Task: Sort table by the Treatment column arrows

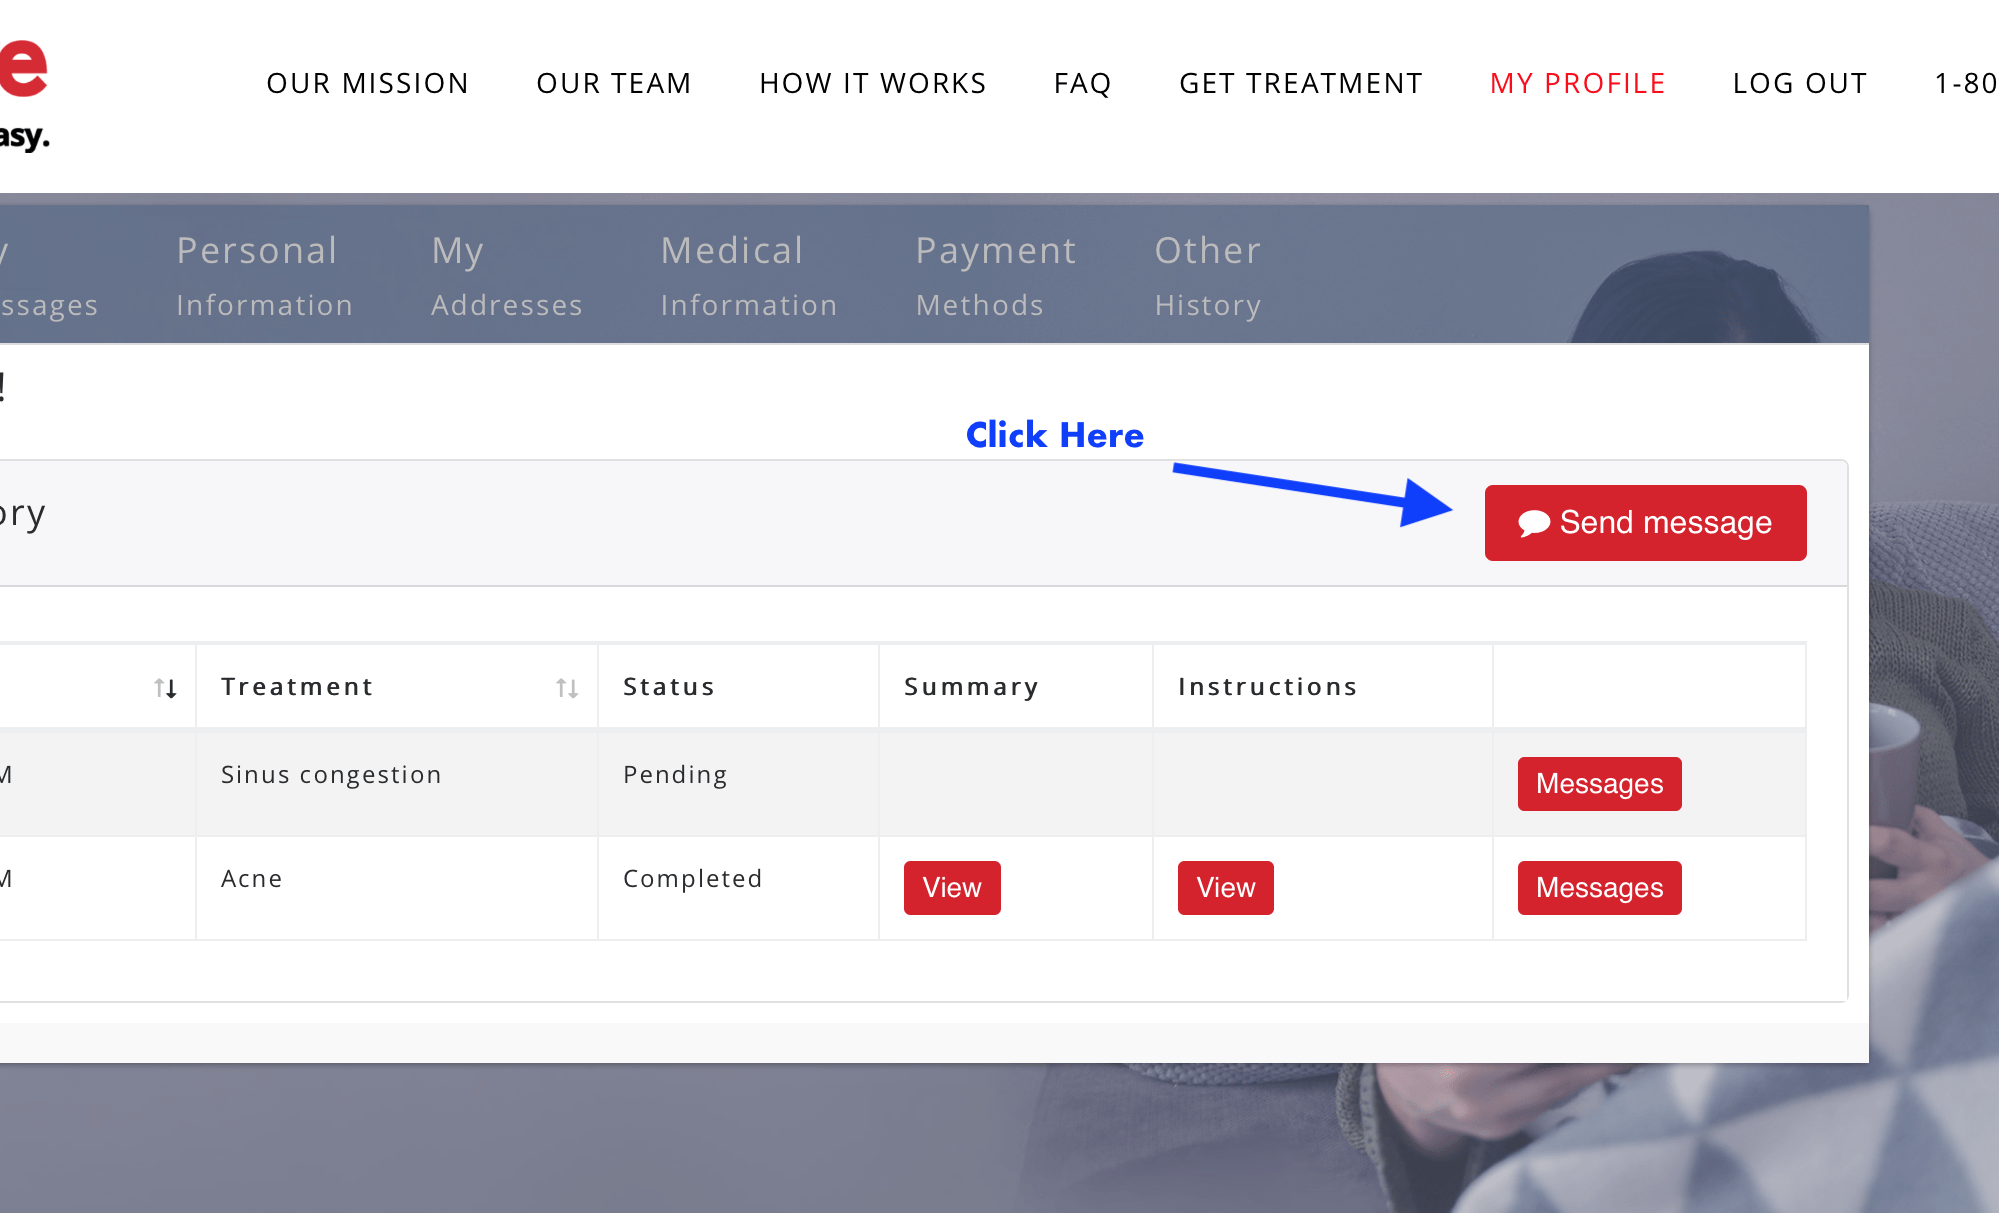Action: (x=567, y=688)
